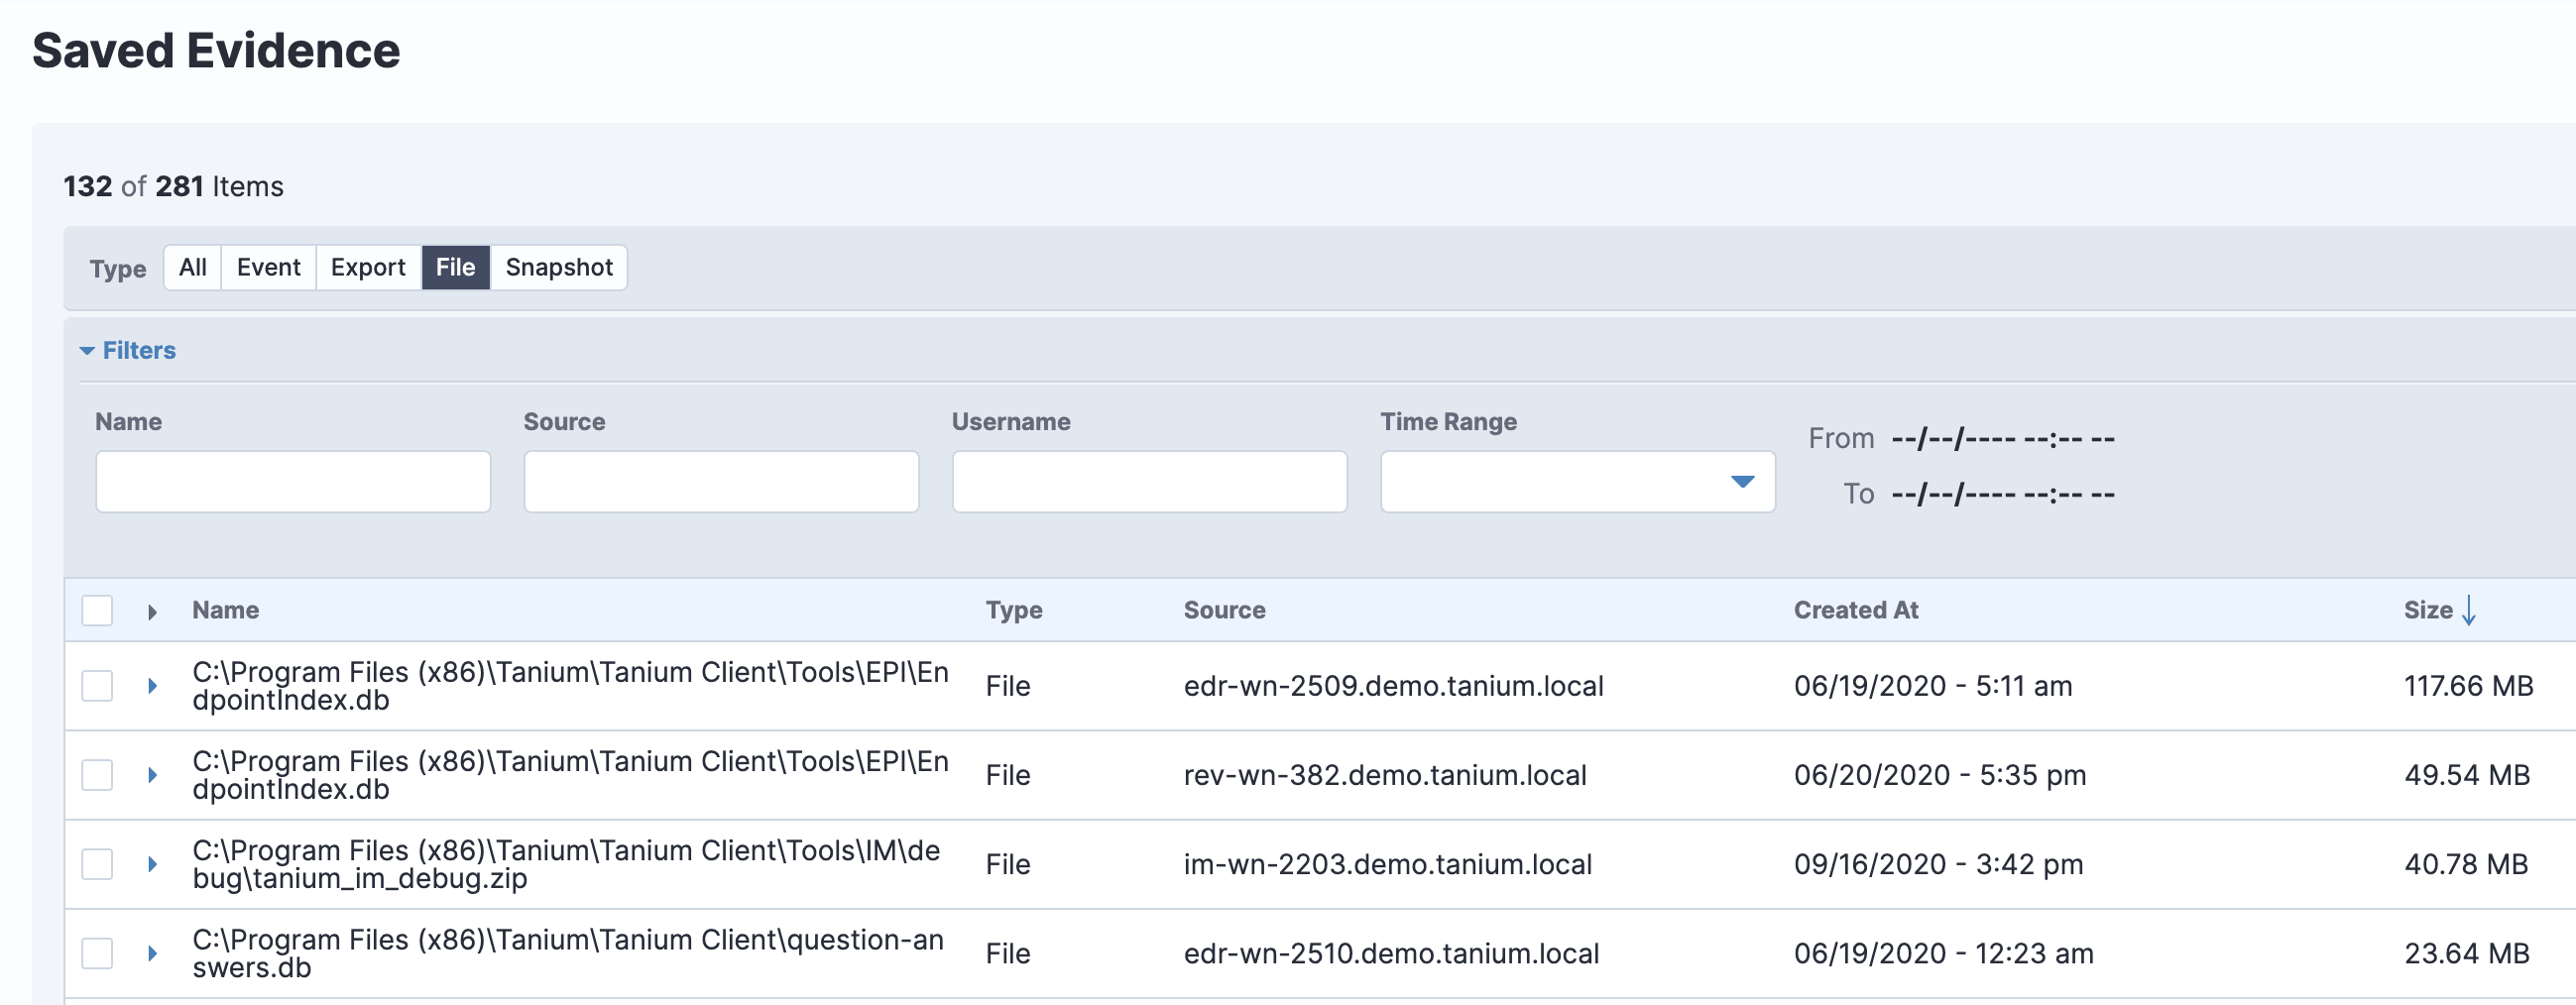2576x1005 pixels.
Task: Click date 09/16/2020 - 3:42 pm
Action: tap(1938, 864)
